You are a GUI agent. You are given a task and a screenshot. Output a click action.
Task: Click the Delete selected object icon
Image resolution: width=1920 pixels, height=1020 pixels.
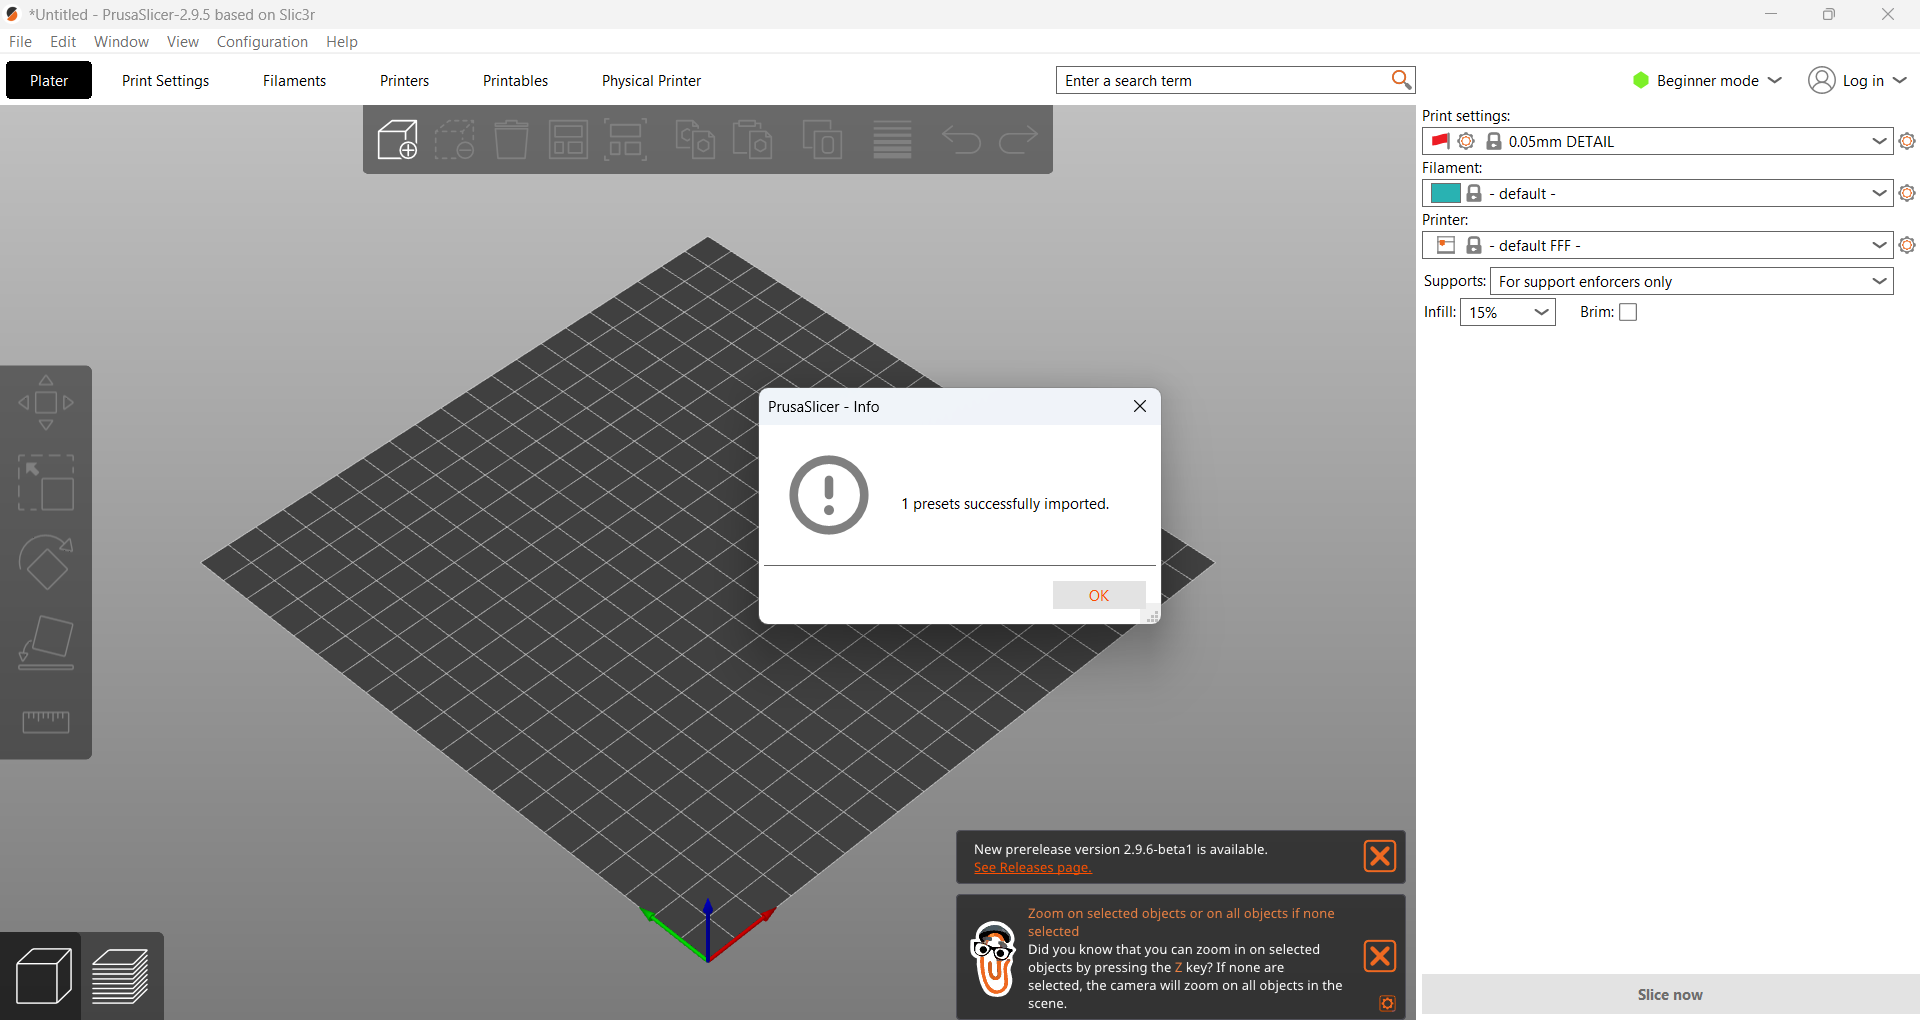454,140
